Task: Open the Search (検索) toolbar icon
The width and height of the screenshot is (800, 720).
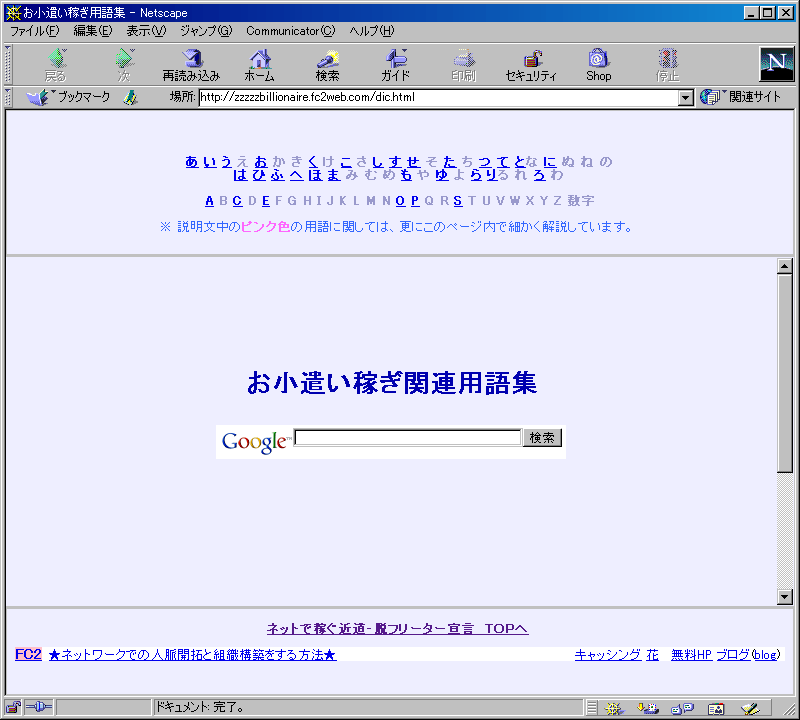Action: pyautogui.click(x=327, y=64)
